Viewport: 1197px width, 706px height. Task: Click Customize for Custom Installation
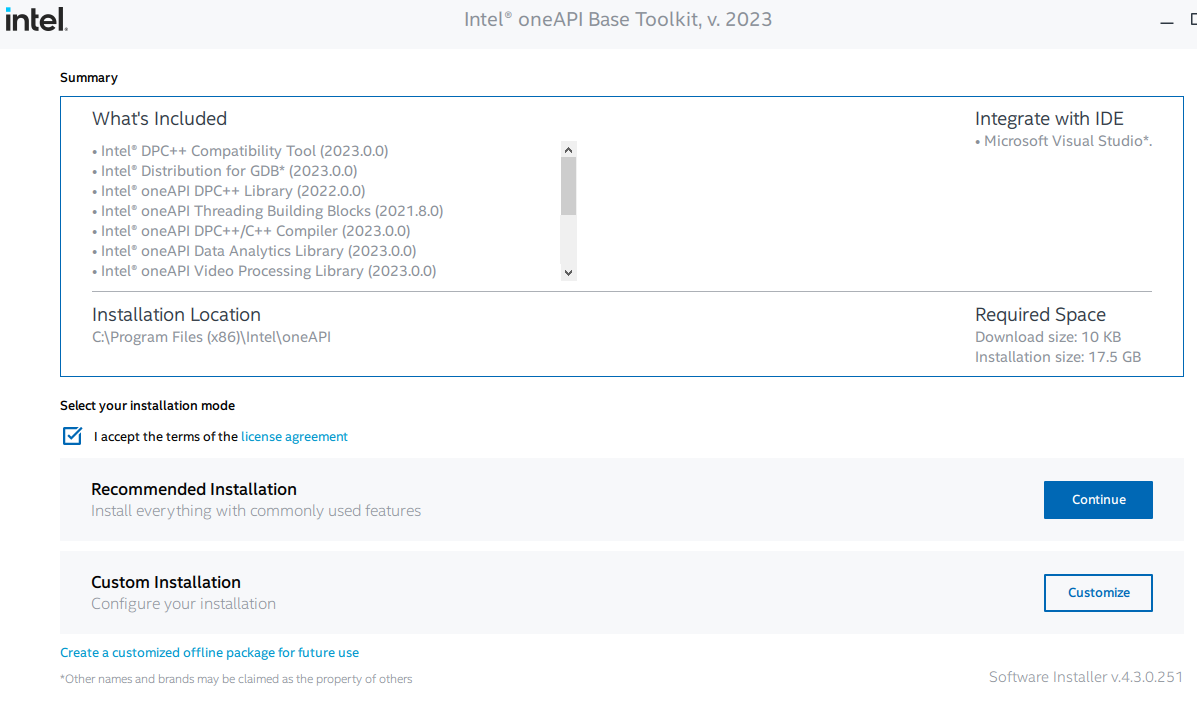1098,593
